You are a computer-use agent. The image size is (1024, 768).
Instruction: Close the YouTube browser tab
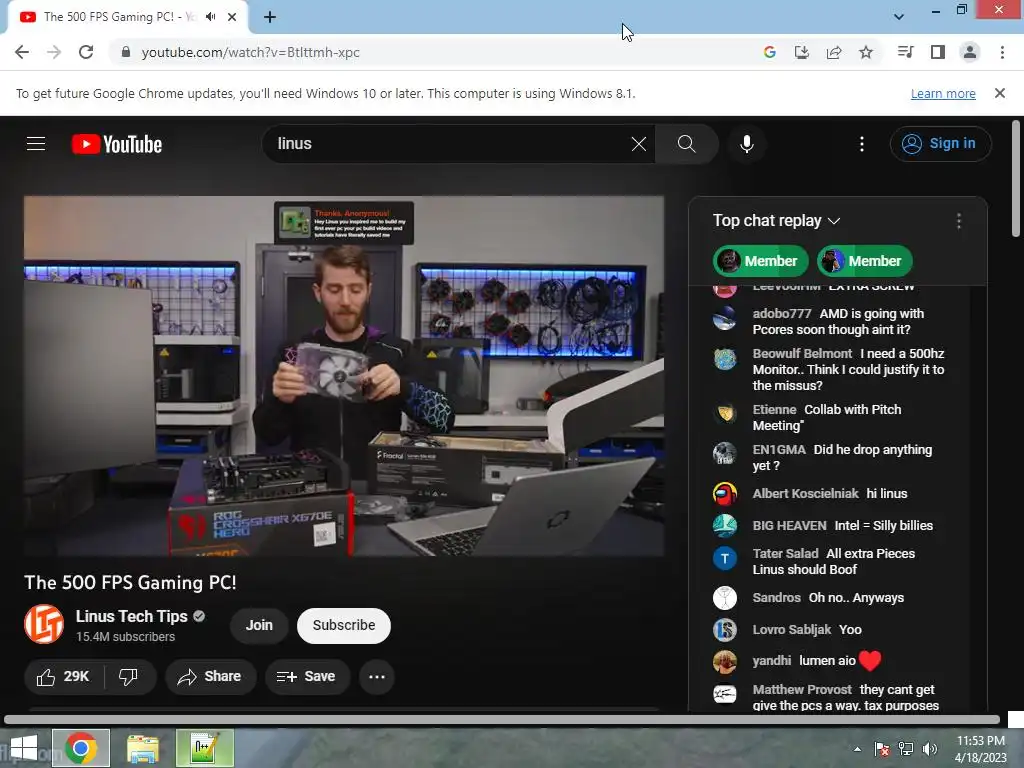pyautogui.click(x=232, y=17)
